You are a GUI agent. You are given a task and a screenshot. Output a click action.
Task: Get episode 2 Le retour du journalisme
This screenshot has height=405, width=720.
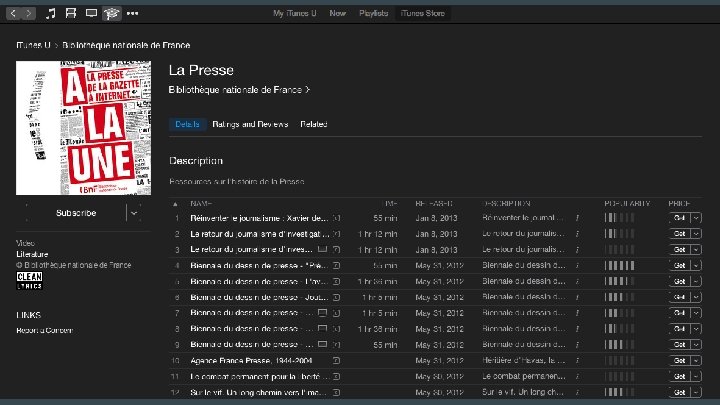[680, 234]
